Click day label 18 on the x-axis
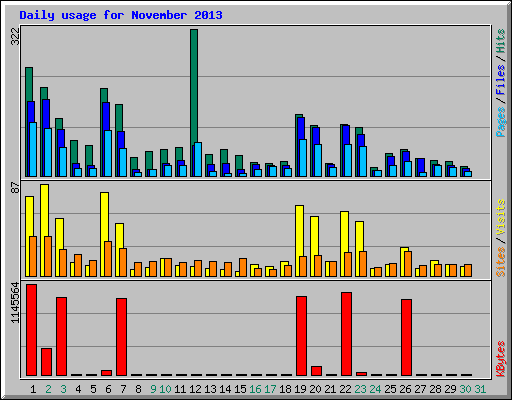The image size is (512, 400). click(x=285, y=389)
